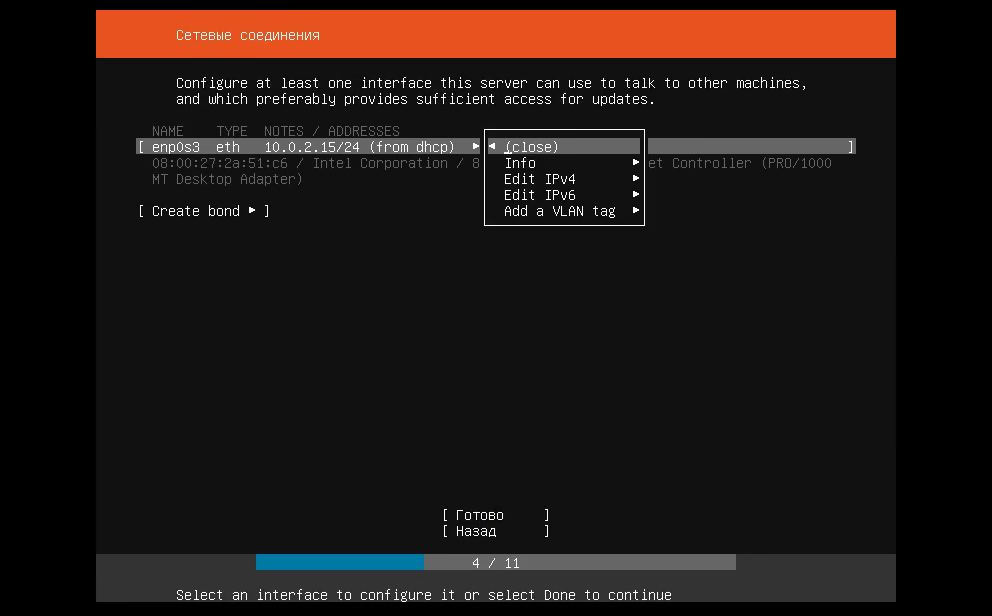This screenshot has height=616, width=992.
Task: Choose Edit IPv6 from the popup menu
Action: (540, 195)
